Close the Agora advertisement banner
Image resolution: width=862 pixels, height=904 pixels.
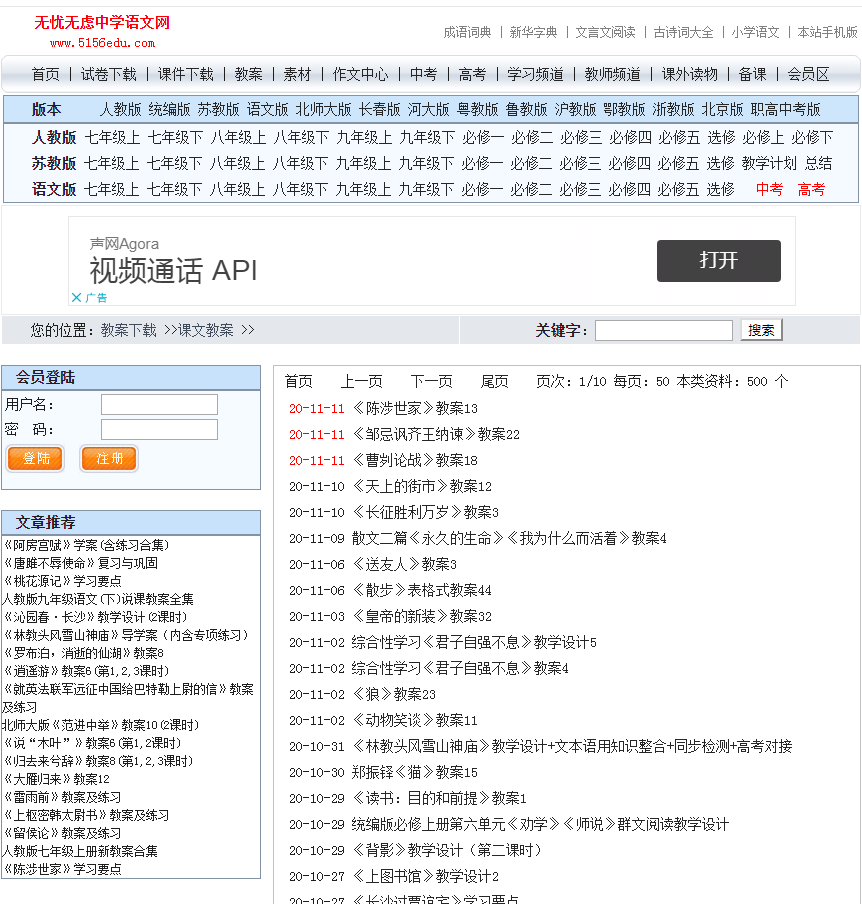click(x=78, y=297)
